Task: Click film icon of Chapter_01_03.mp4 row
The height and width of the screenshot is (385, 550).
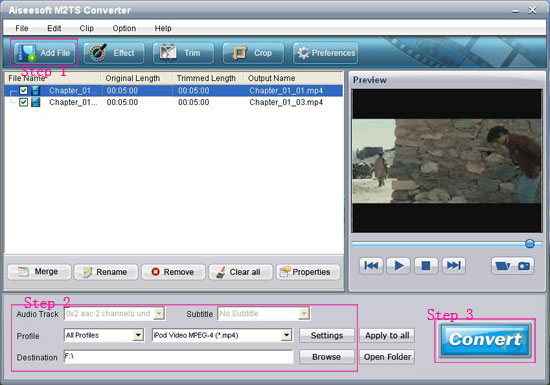Action: [x=35, y=102]
